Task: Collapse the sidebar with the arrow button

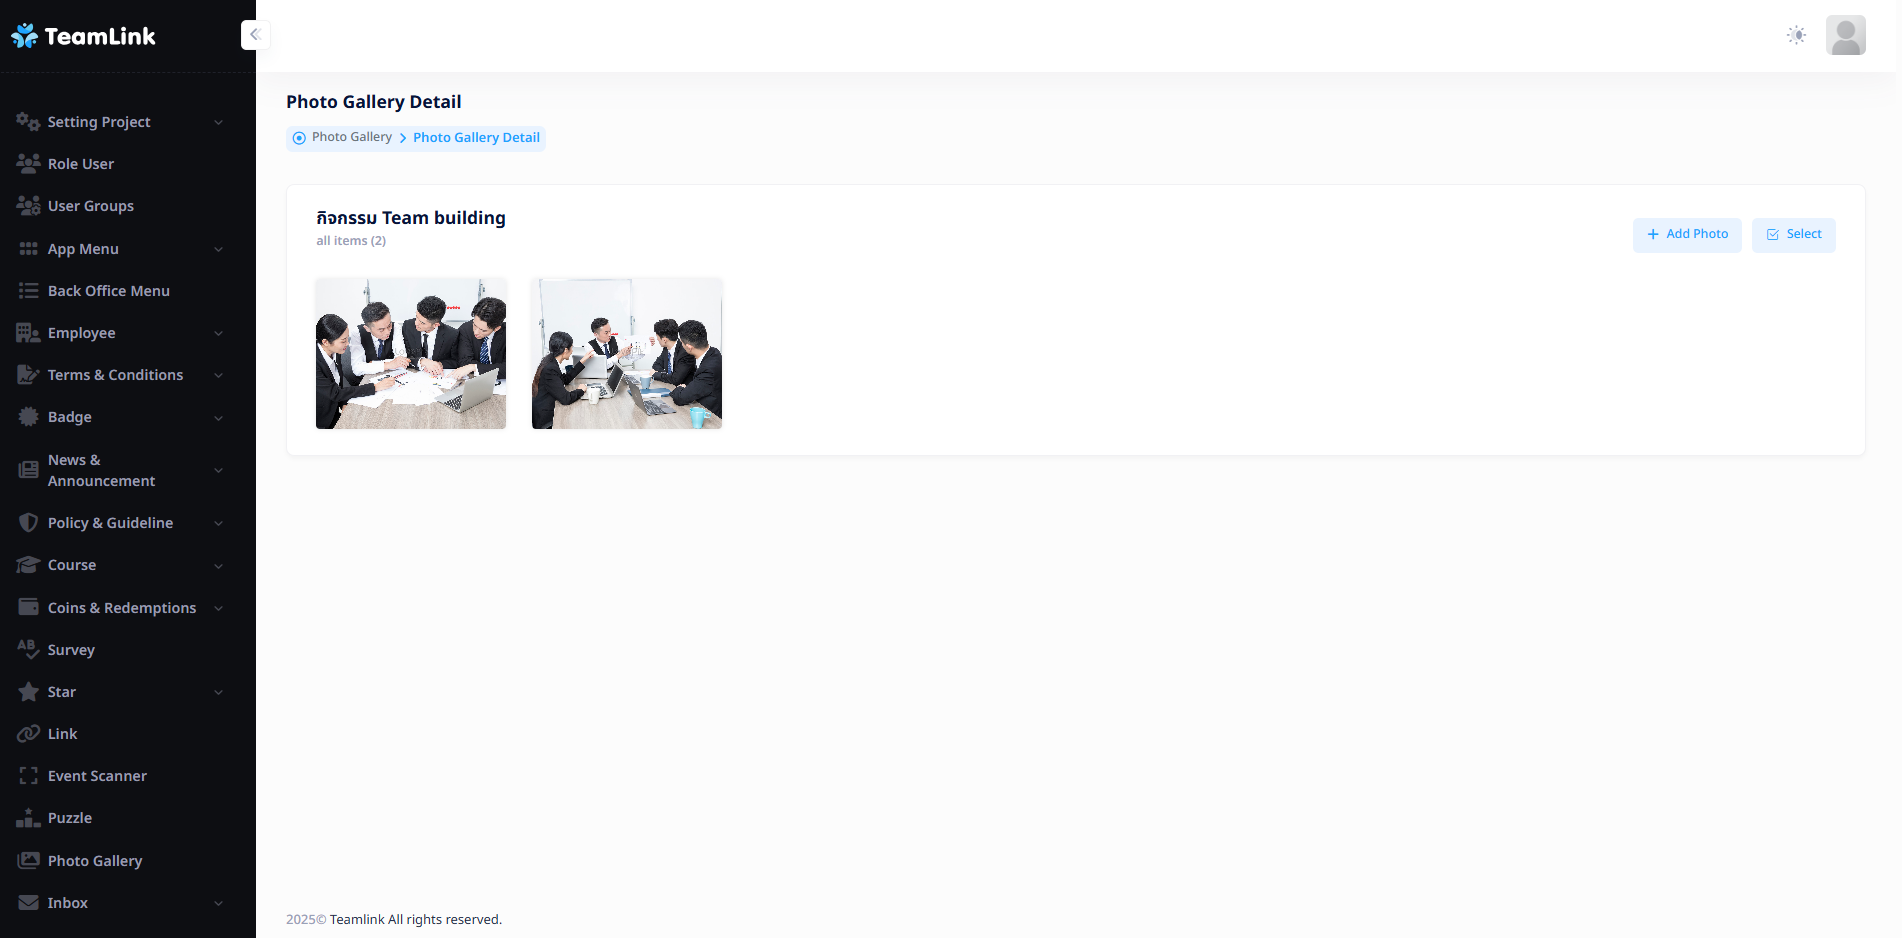Action: point(255,35)
